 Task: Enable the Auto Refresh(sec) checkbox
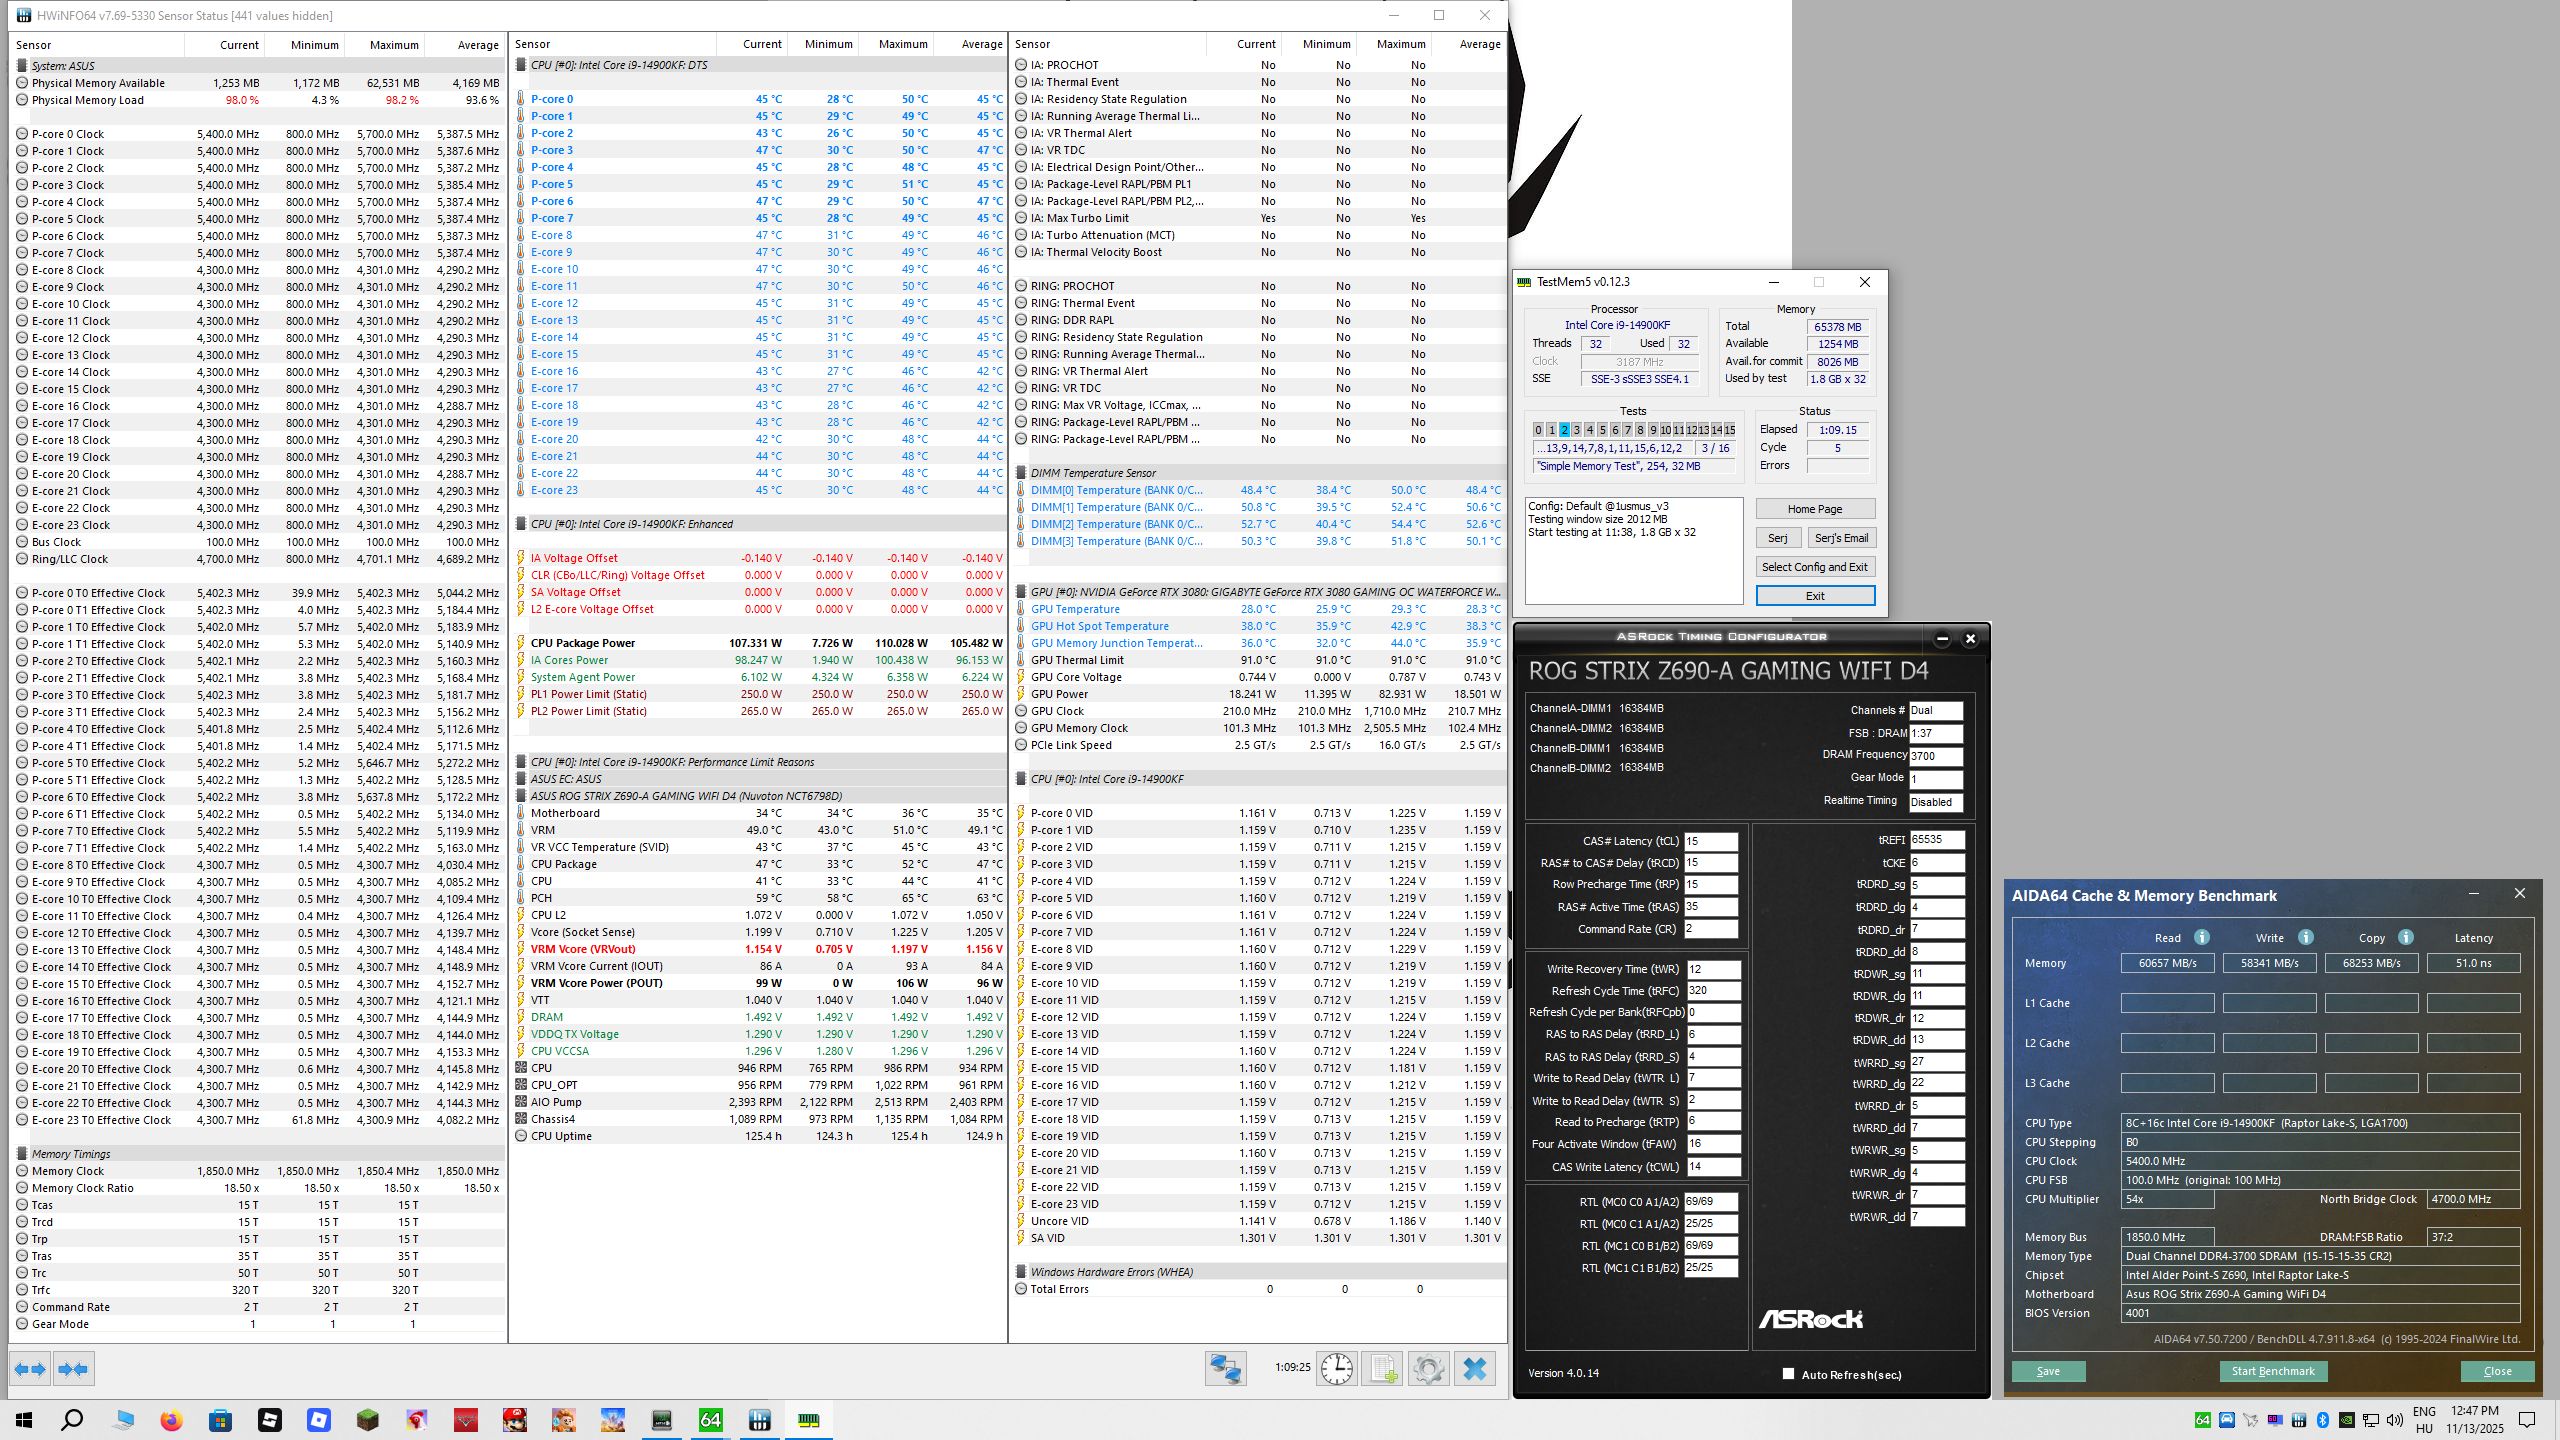pos(1788,1374)
